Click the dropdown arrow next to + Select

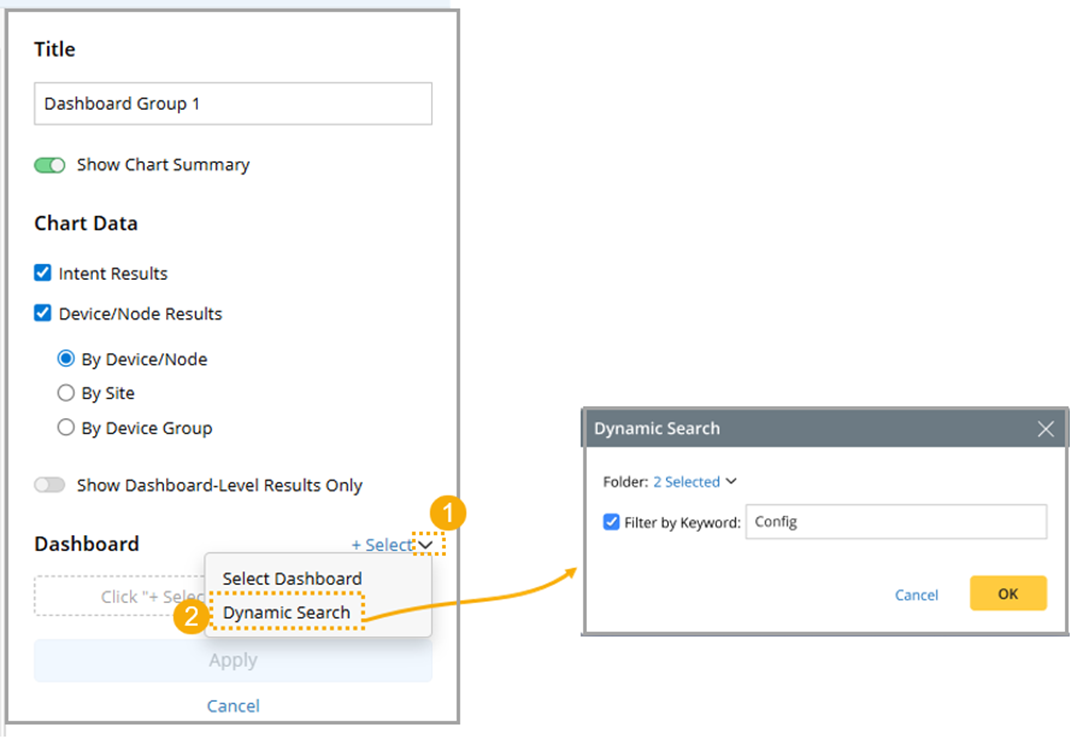click(x=426, y=545)
